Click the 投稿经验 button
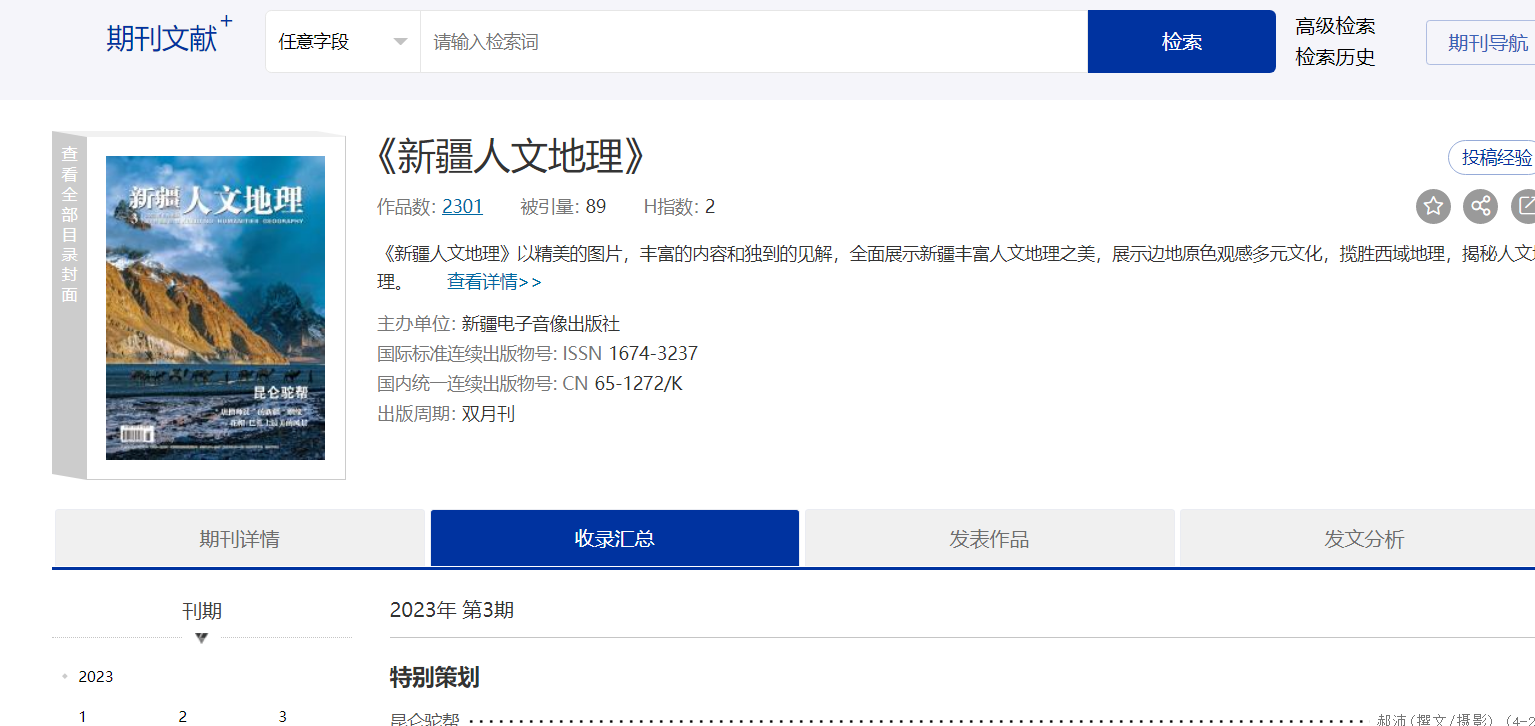The width and height of the screenshot is (1535, 726). [x=1494, y=158]
